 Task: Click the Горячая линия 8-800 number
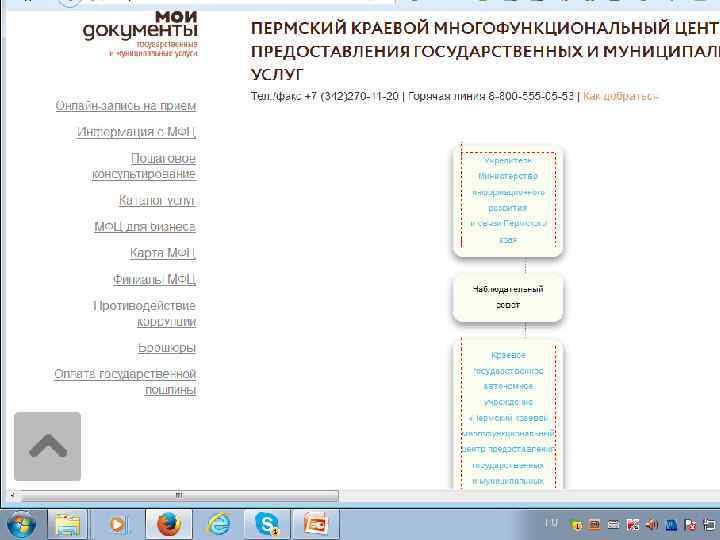pyautogui.click(x=491, y=96)
